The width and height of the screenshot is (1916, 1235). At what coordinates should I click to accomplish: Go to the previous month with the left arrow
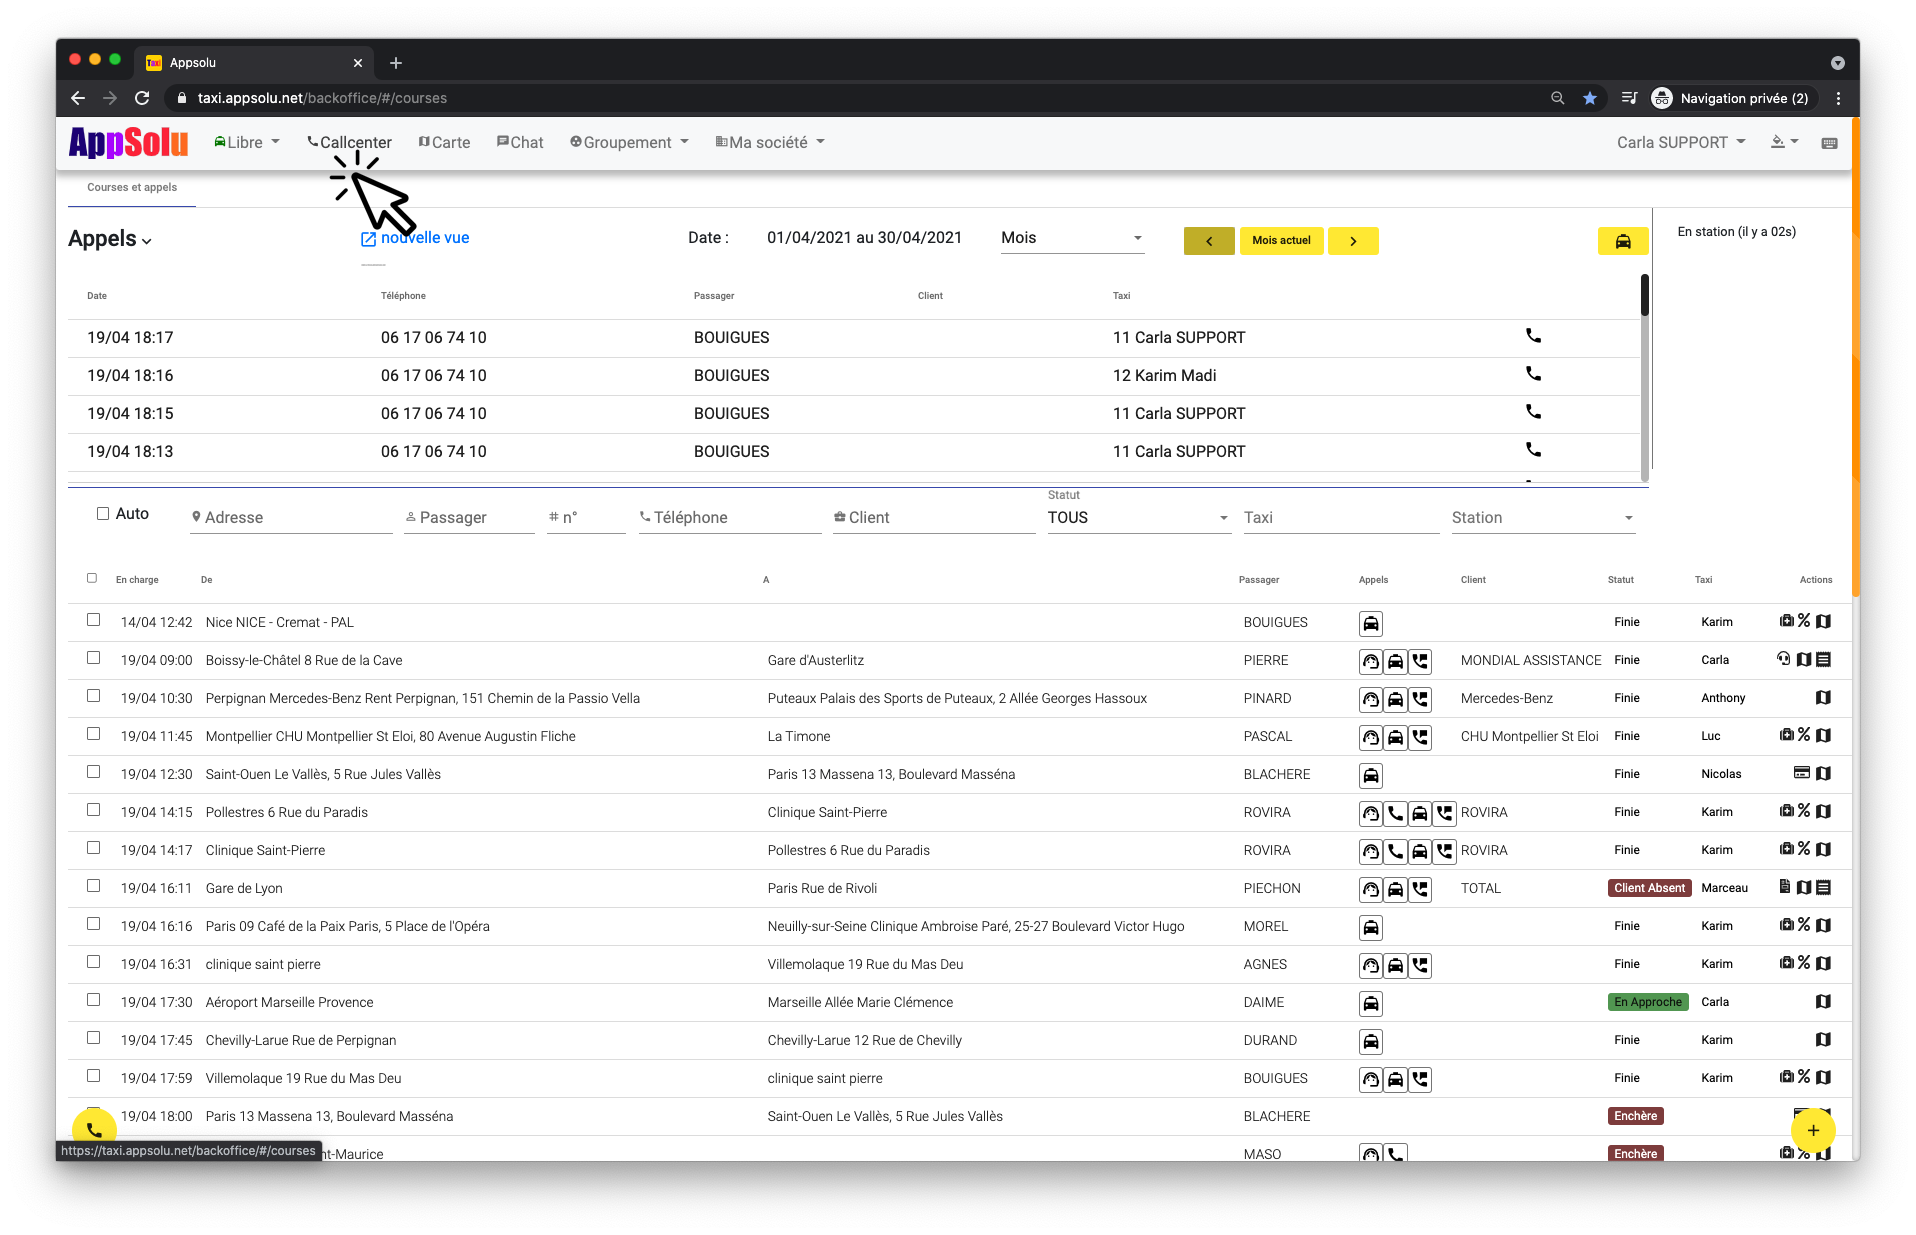tap(1209, 241)
